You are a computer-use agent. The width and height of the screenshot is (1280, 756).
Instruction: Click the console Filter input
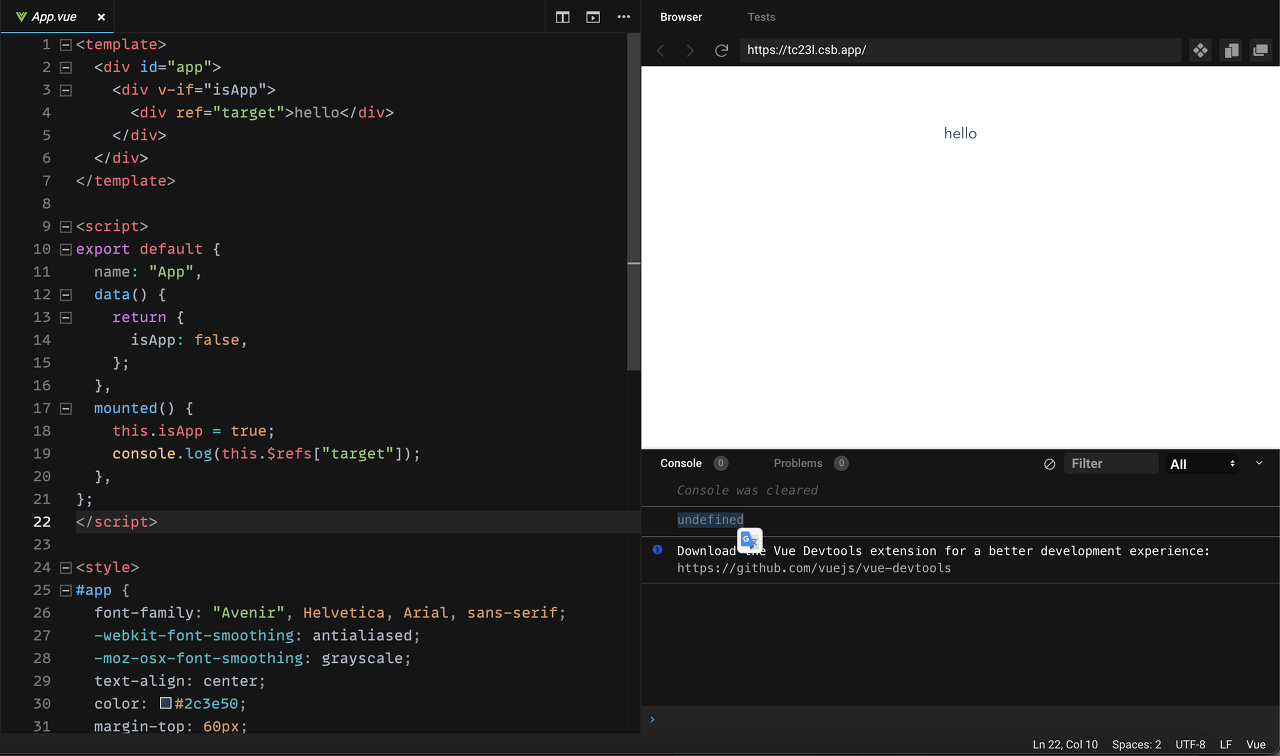click(1110, 464)
